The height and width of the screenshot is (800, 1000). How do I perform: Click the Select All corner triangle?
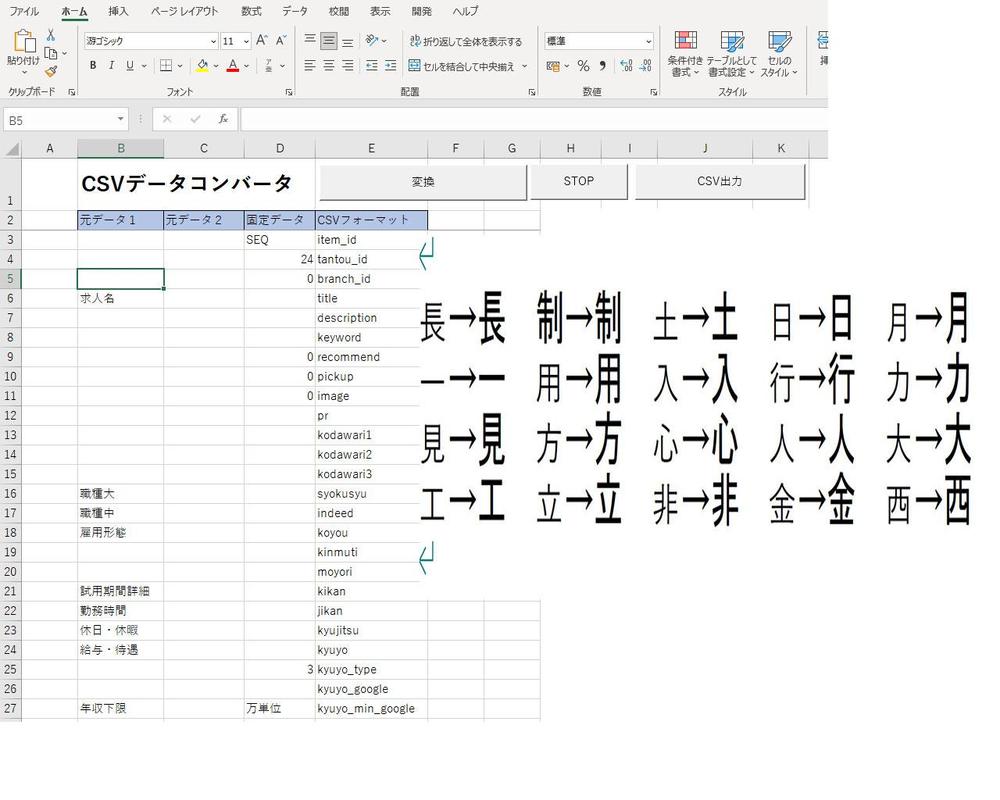pyautogui.click(x=13, y=149)
